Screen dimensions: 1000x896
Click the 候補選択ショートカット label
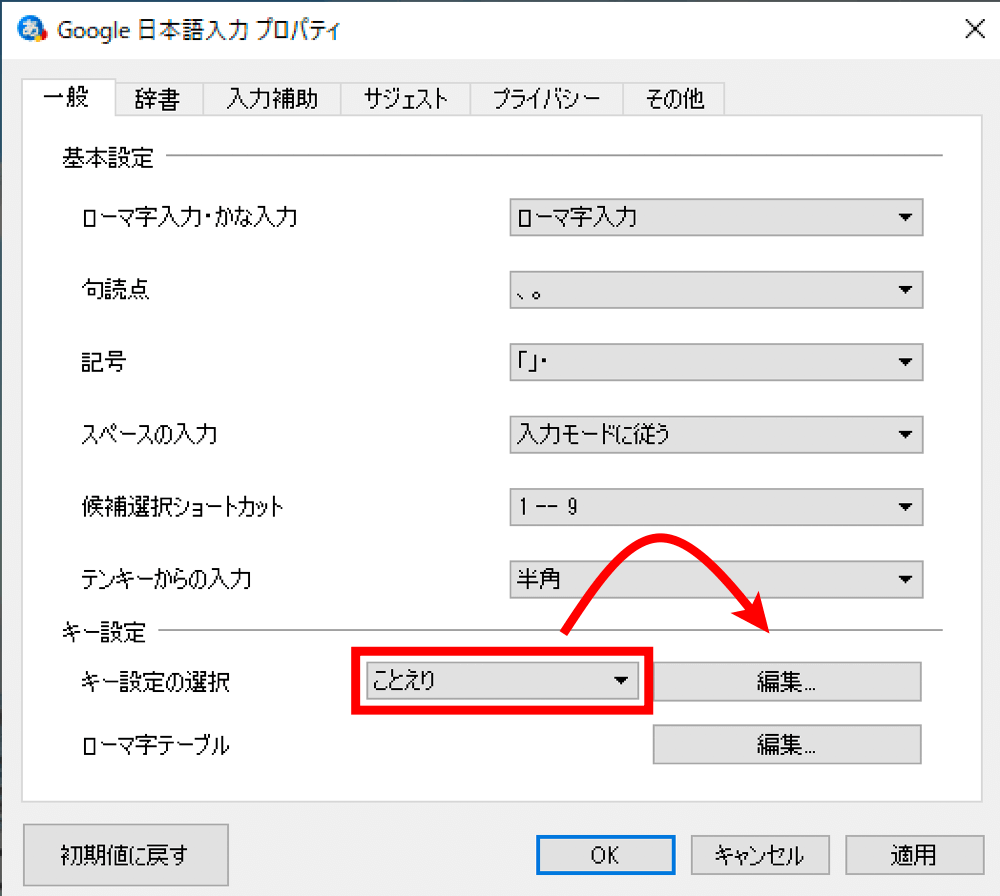tap(182, 506)
